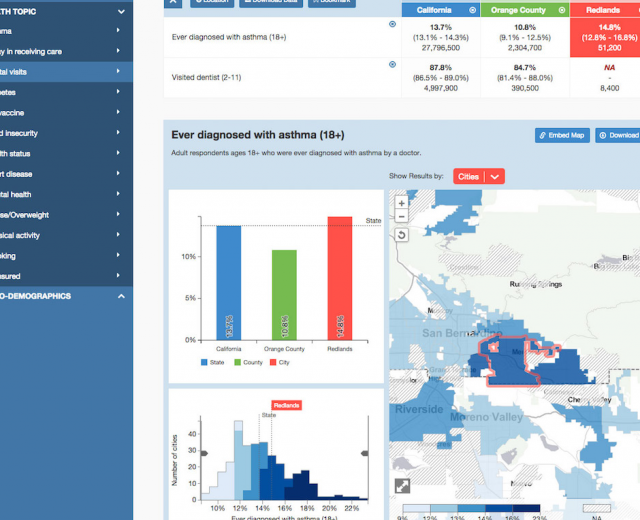Screen dimensions: 640x520
Task: Collapse the Health Topic section
Action: coord(121,12)
